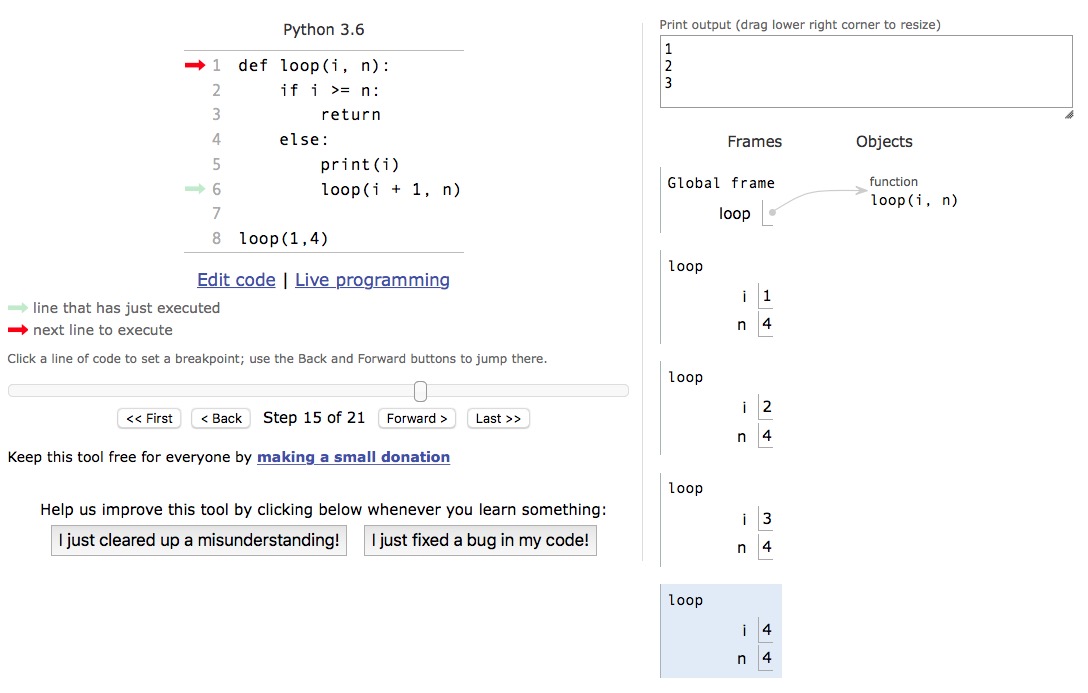Click the loop pointer dot in Global frame
Screen dimensions: 1088x693
coord(772,212)
